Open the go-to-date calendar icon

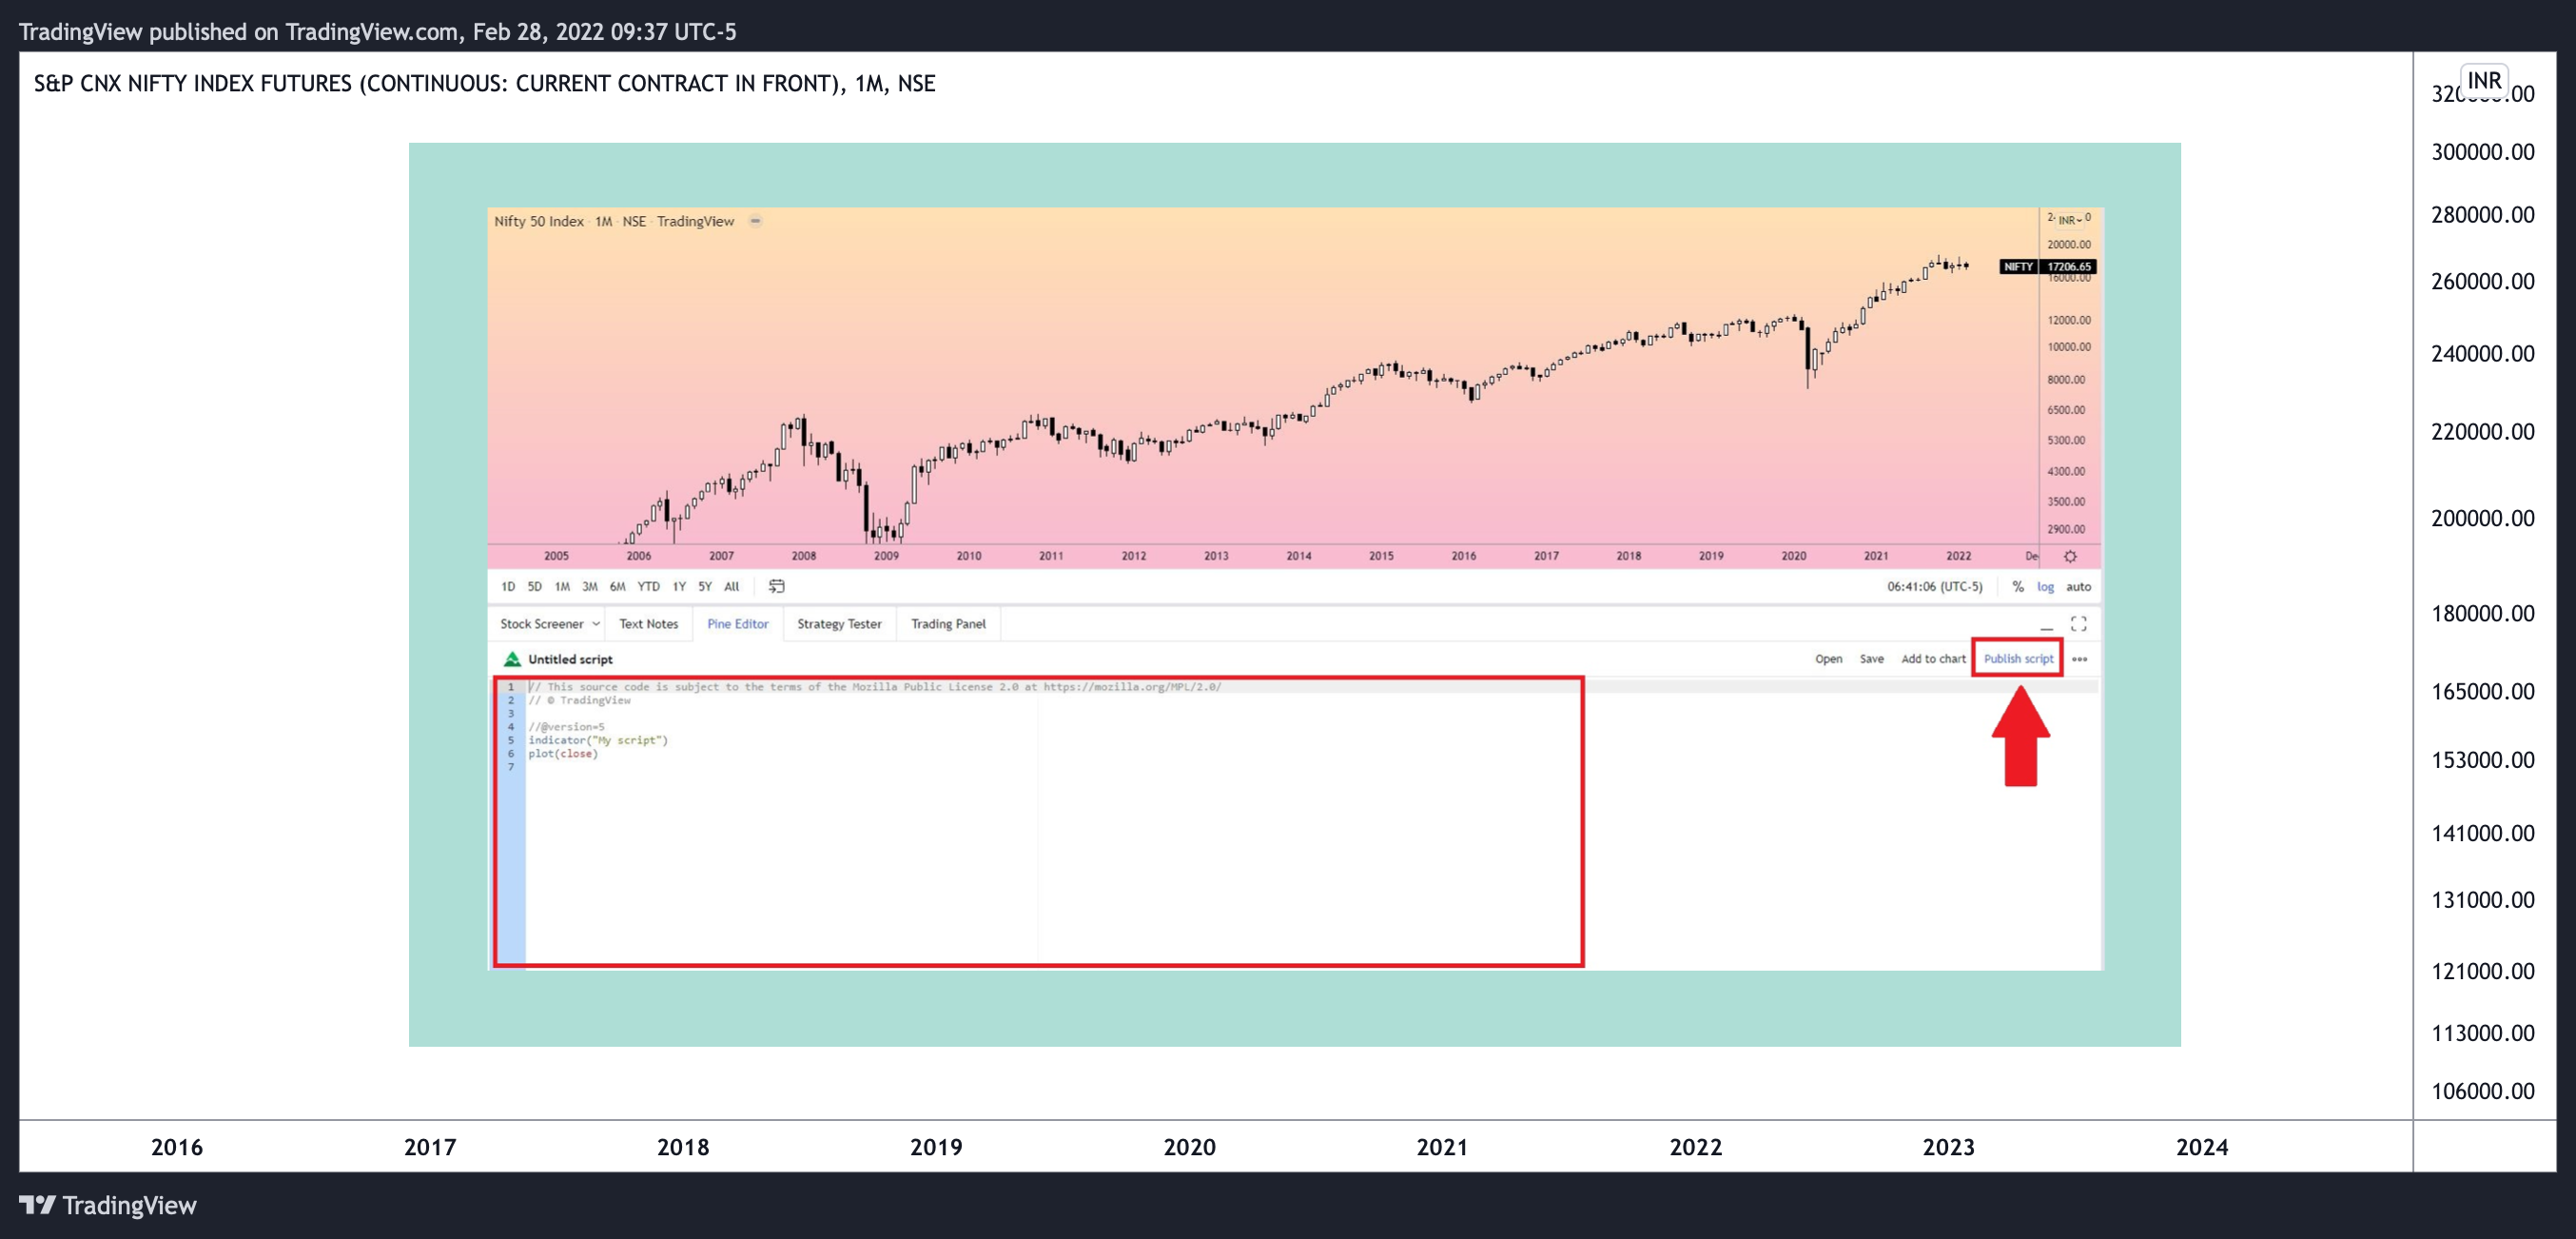pyautogui.click(x=776, y=586)
